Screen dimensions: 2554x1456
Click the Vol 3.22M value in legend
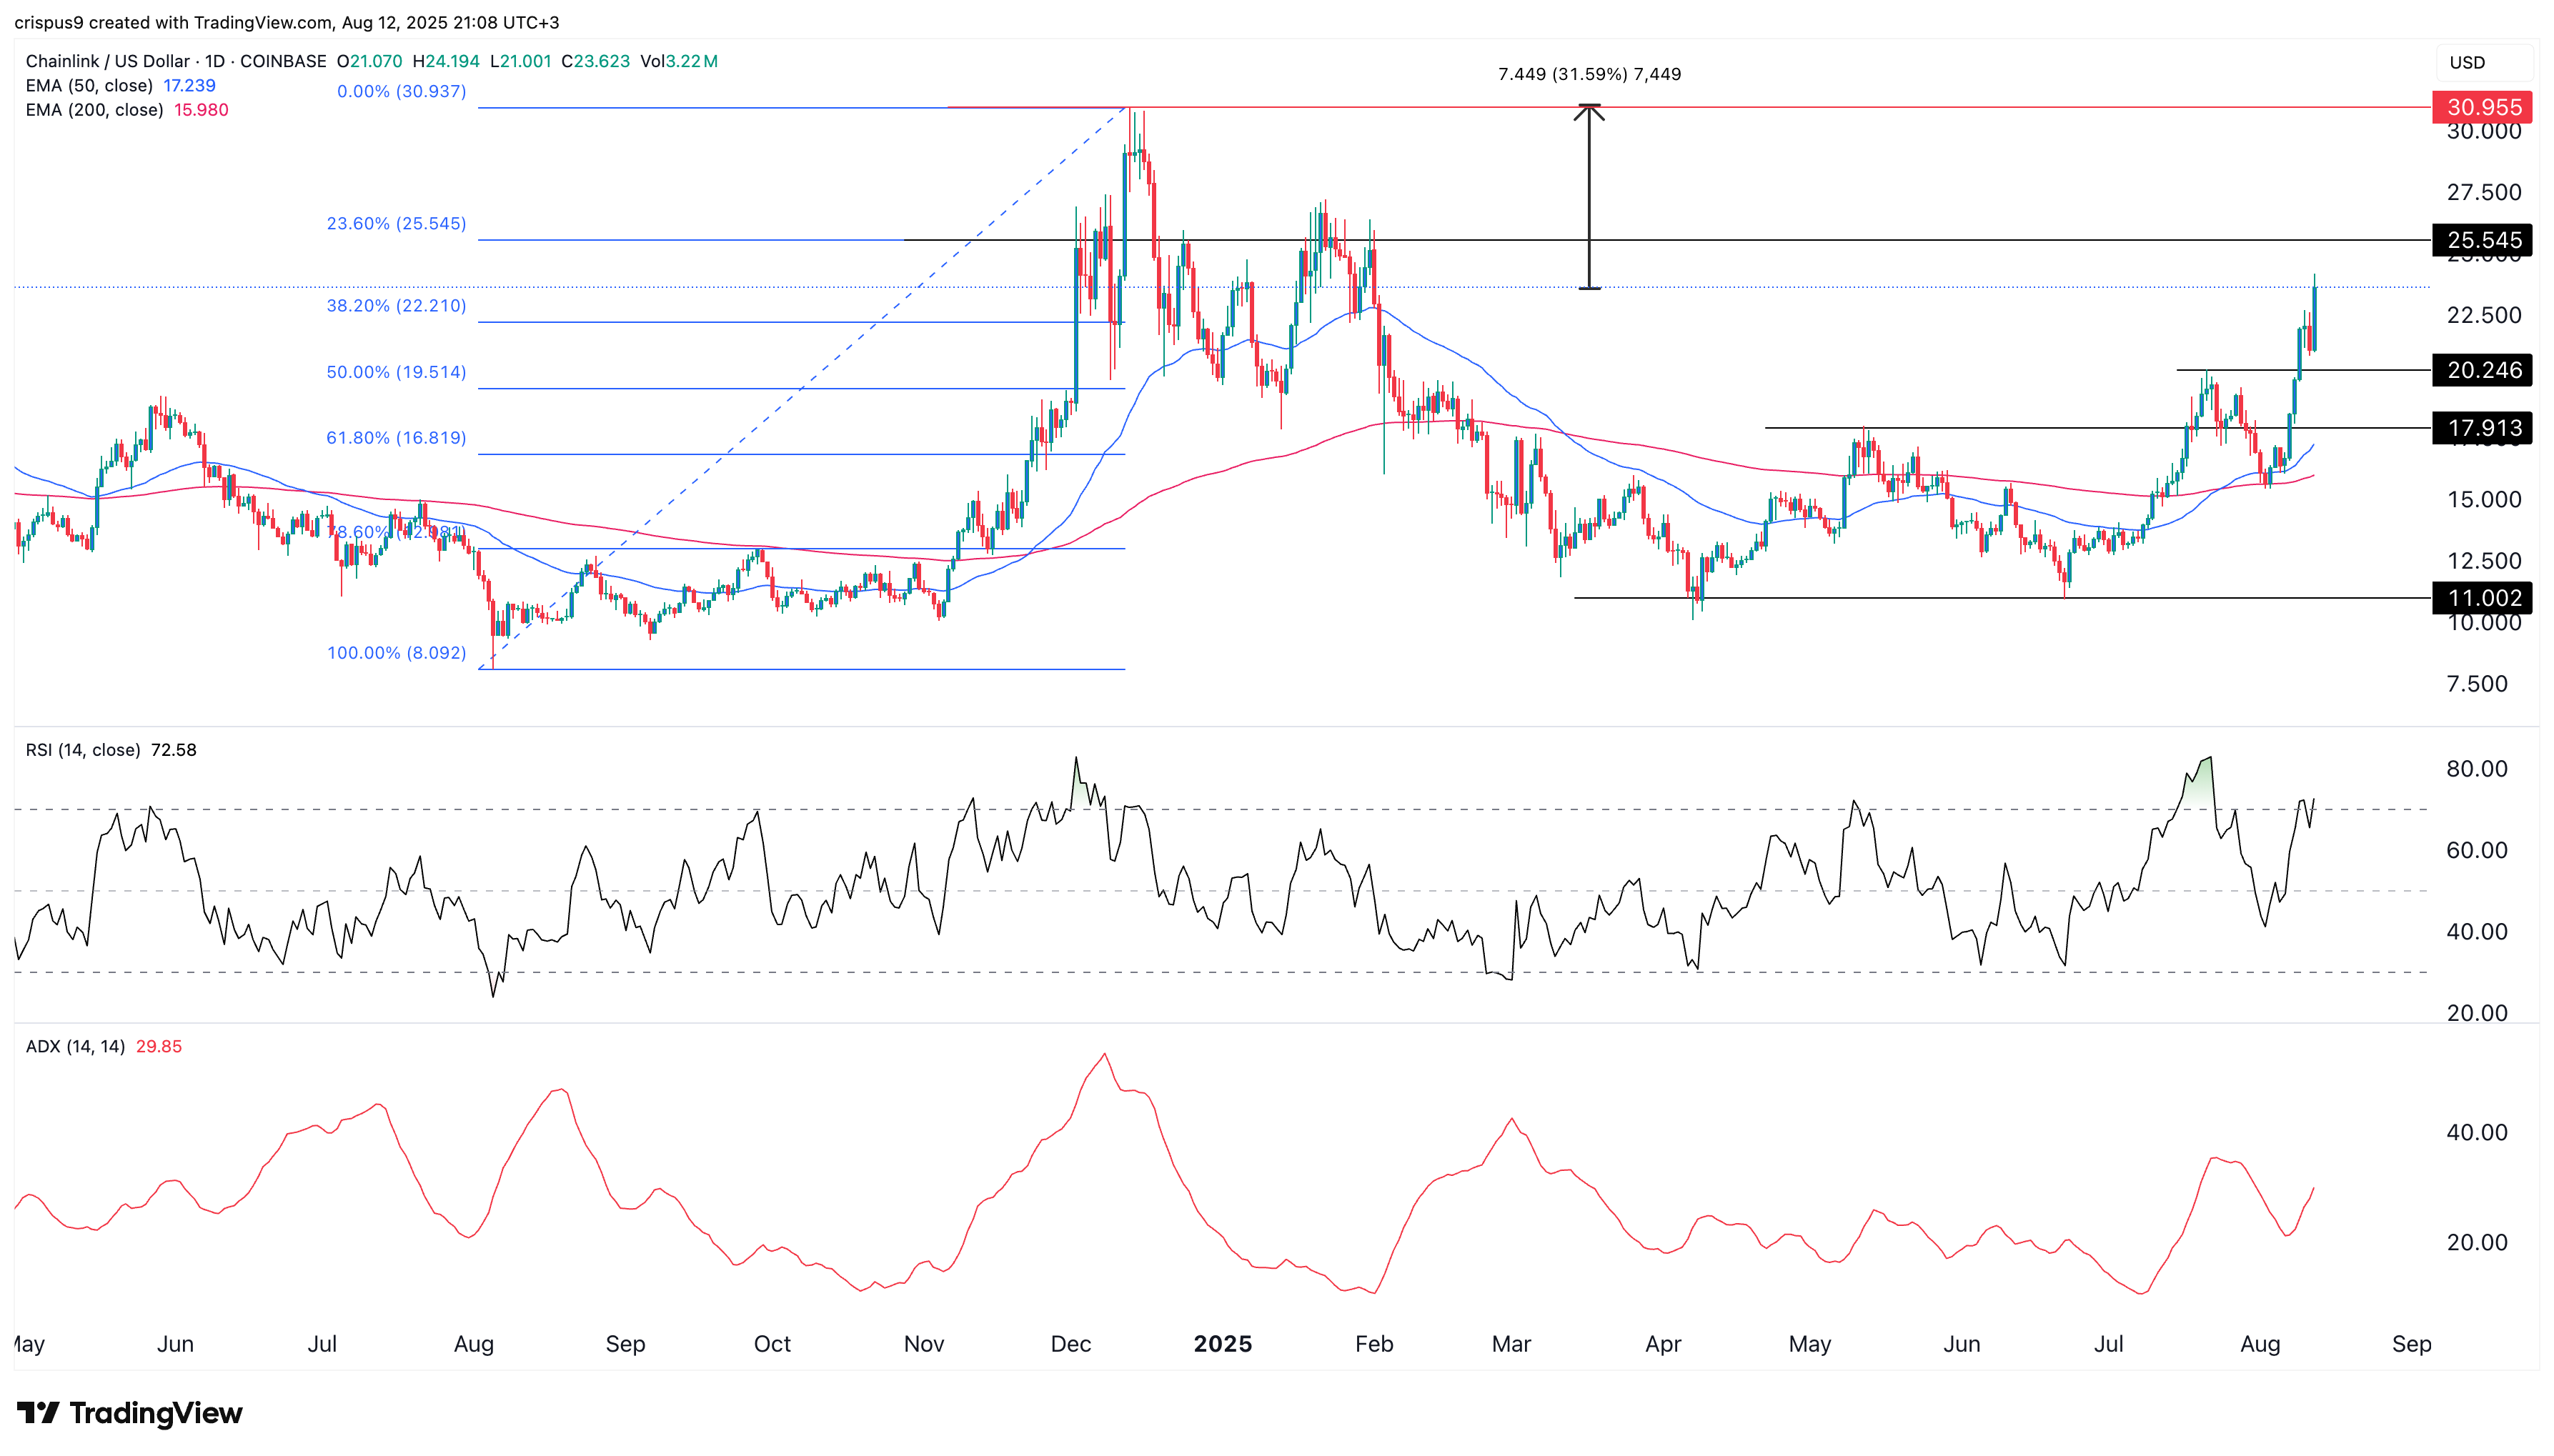[x=680, y=61]
